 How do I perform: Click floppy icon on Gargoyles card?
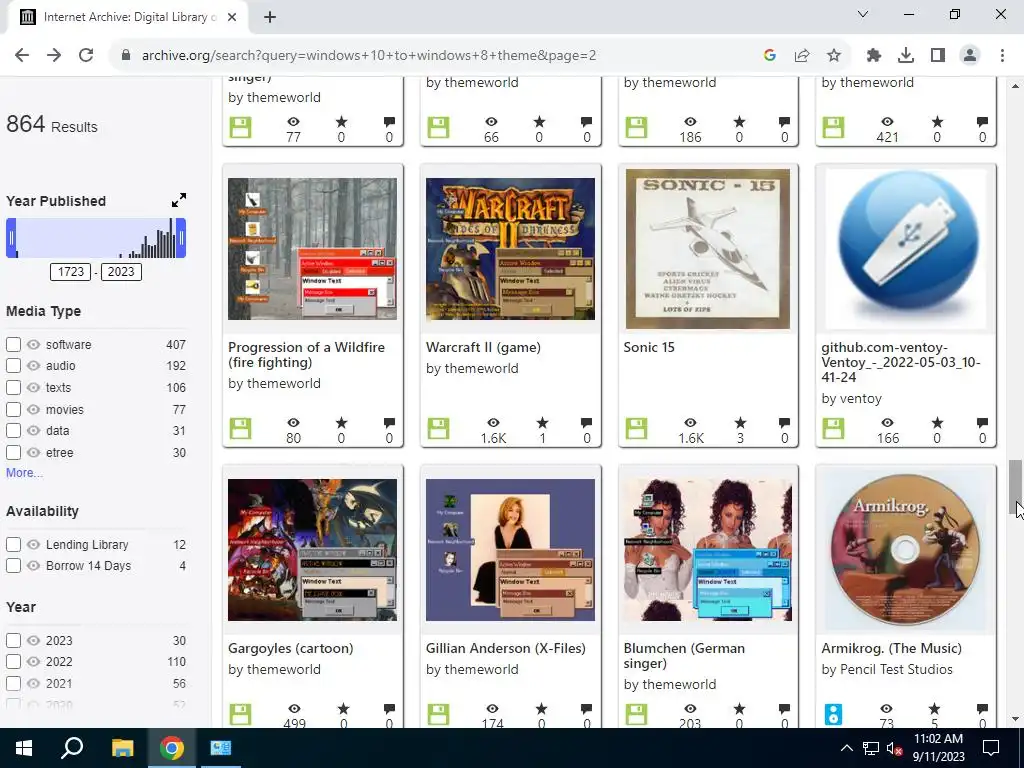click(x=240, y=714)
